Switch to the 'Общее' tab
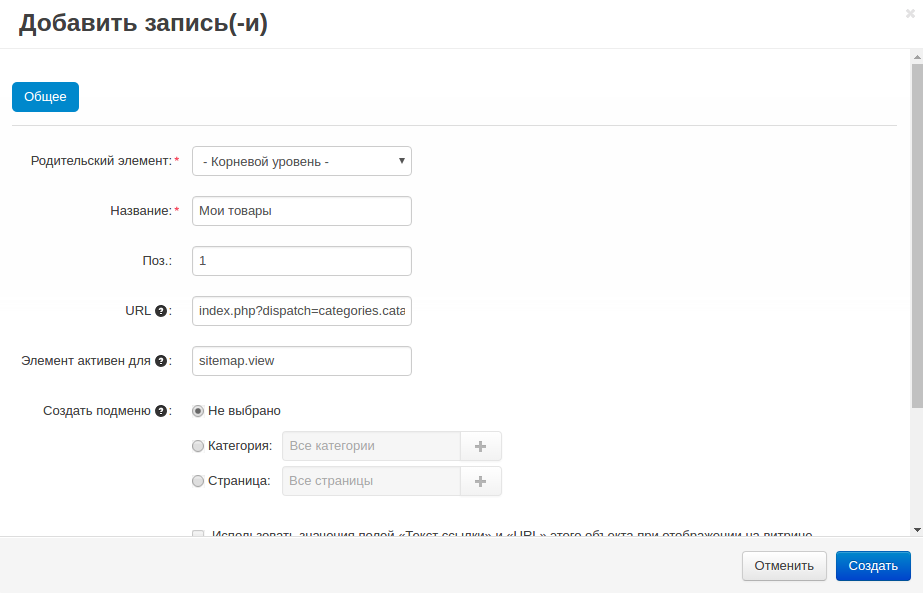Image resolution: width=923 pixels, height=593 pixels. [45, 97]
